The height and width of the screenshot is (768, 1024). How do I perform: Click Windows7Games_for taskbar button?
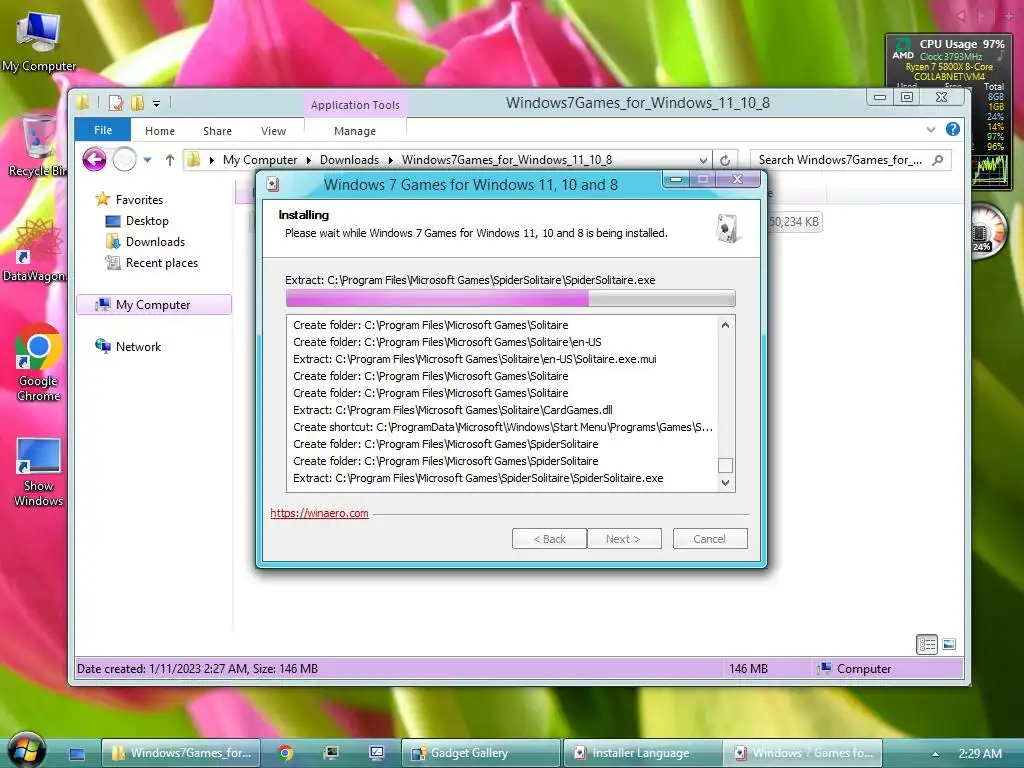[x=181, y=753]
